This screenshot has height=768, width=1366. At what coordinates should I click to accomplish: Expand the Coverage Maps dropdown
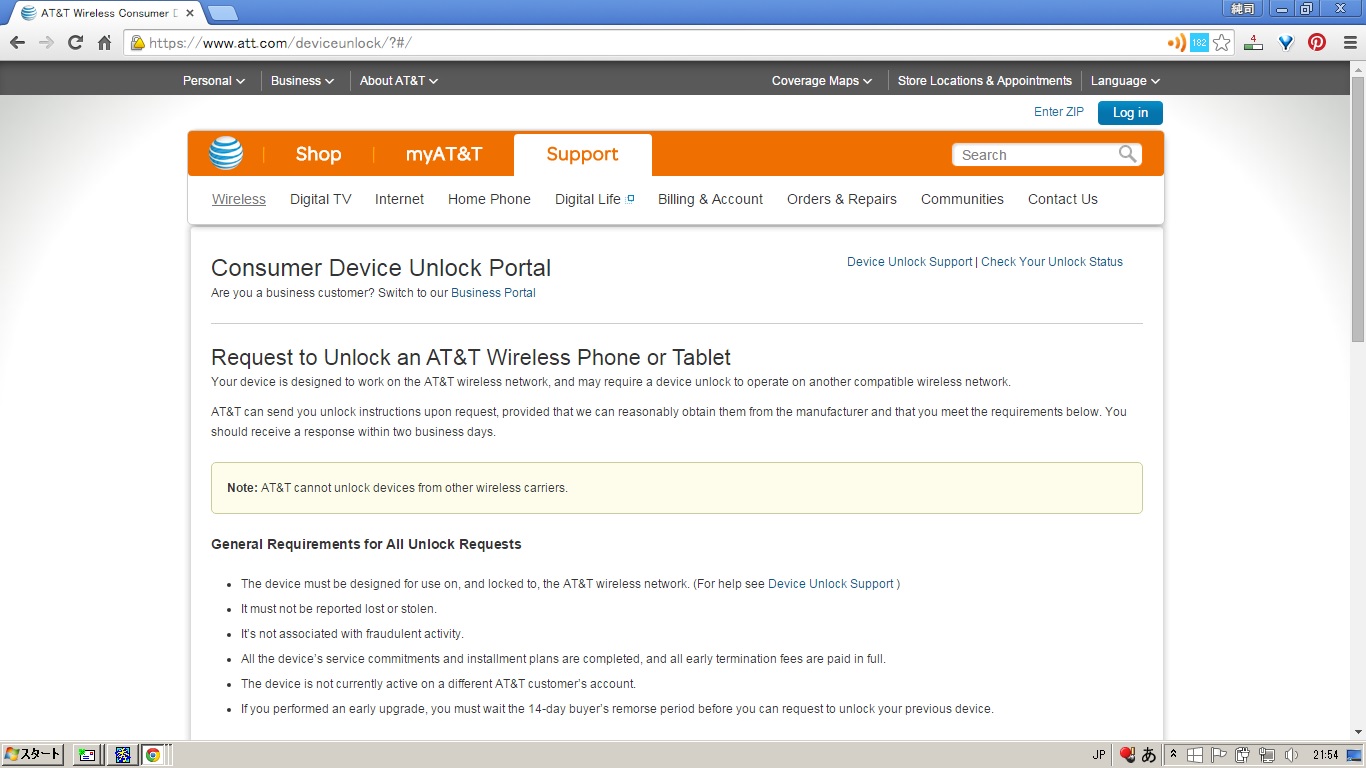pyautogui.click(x=822, y=81)
